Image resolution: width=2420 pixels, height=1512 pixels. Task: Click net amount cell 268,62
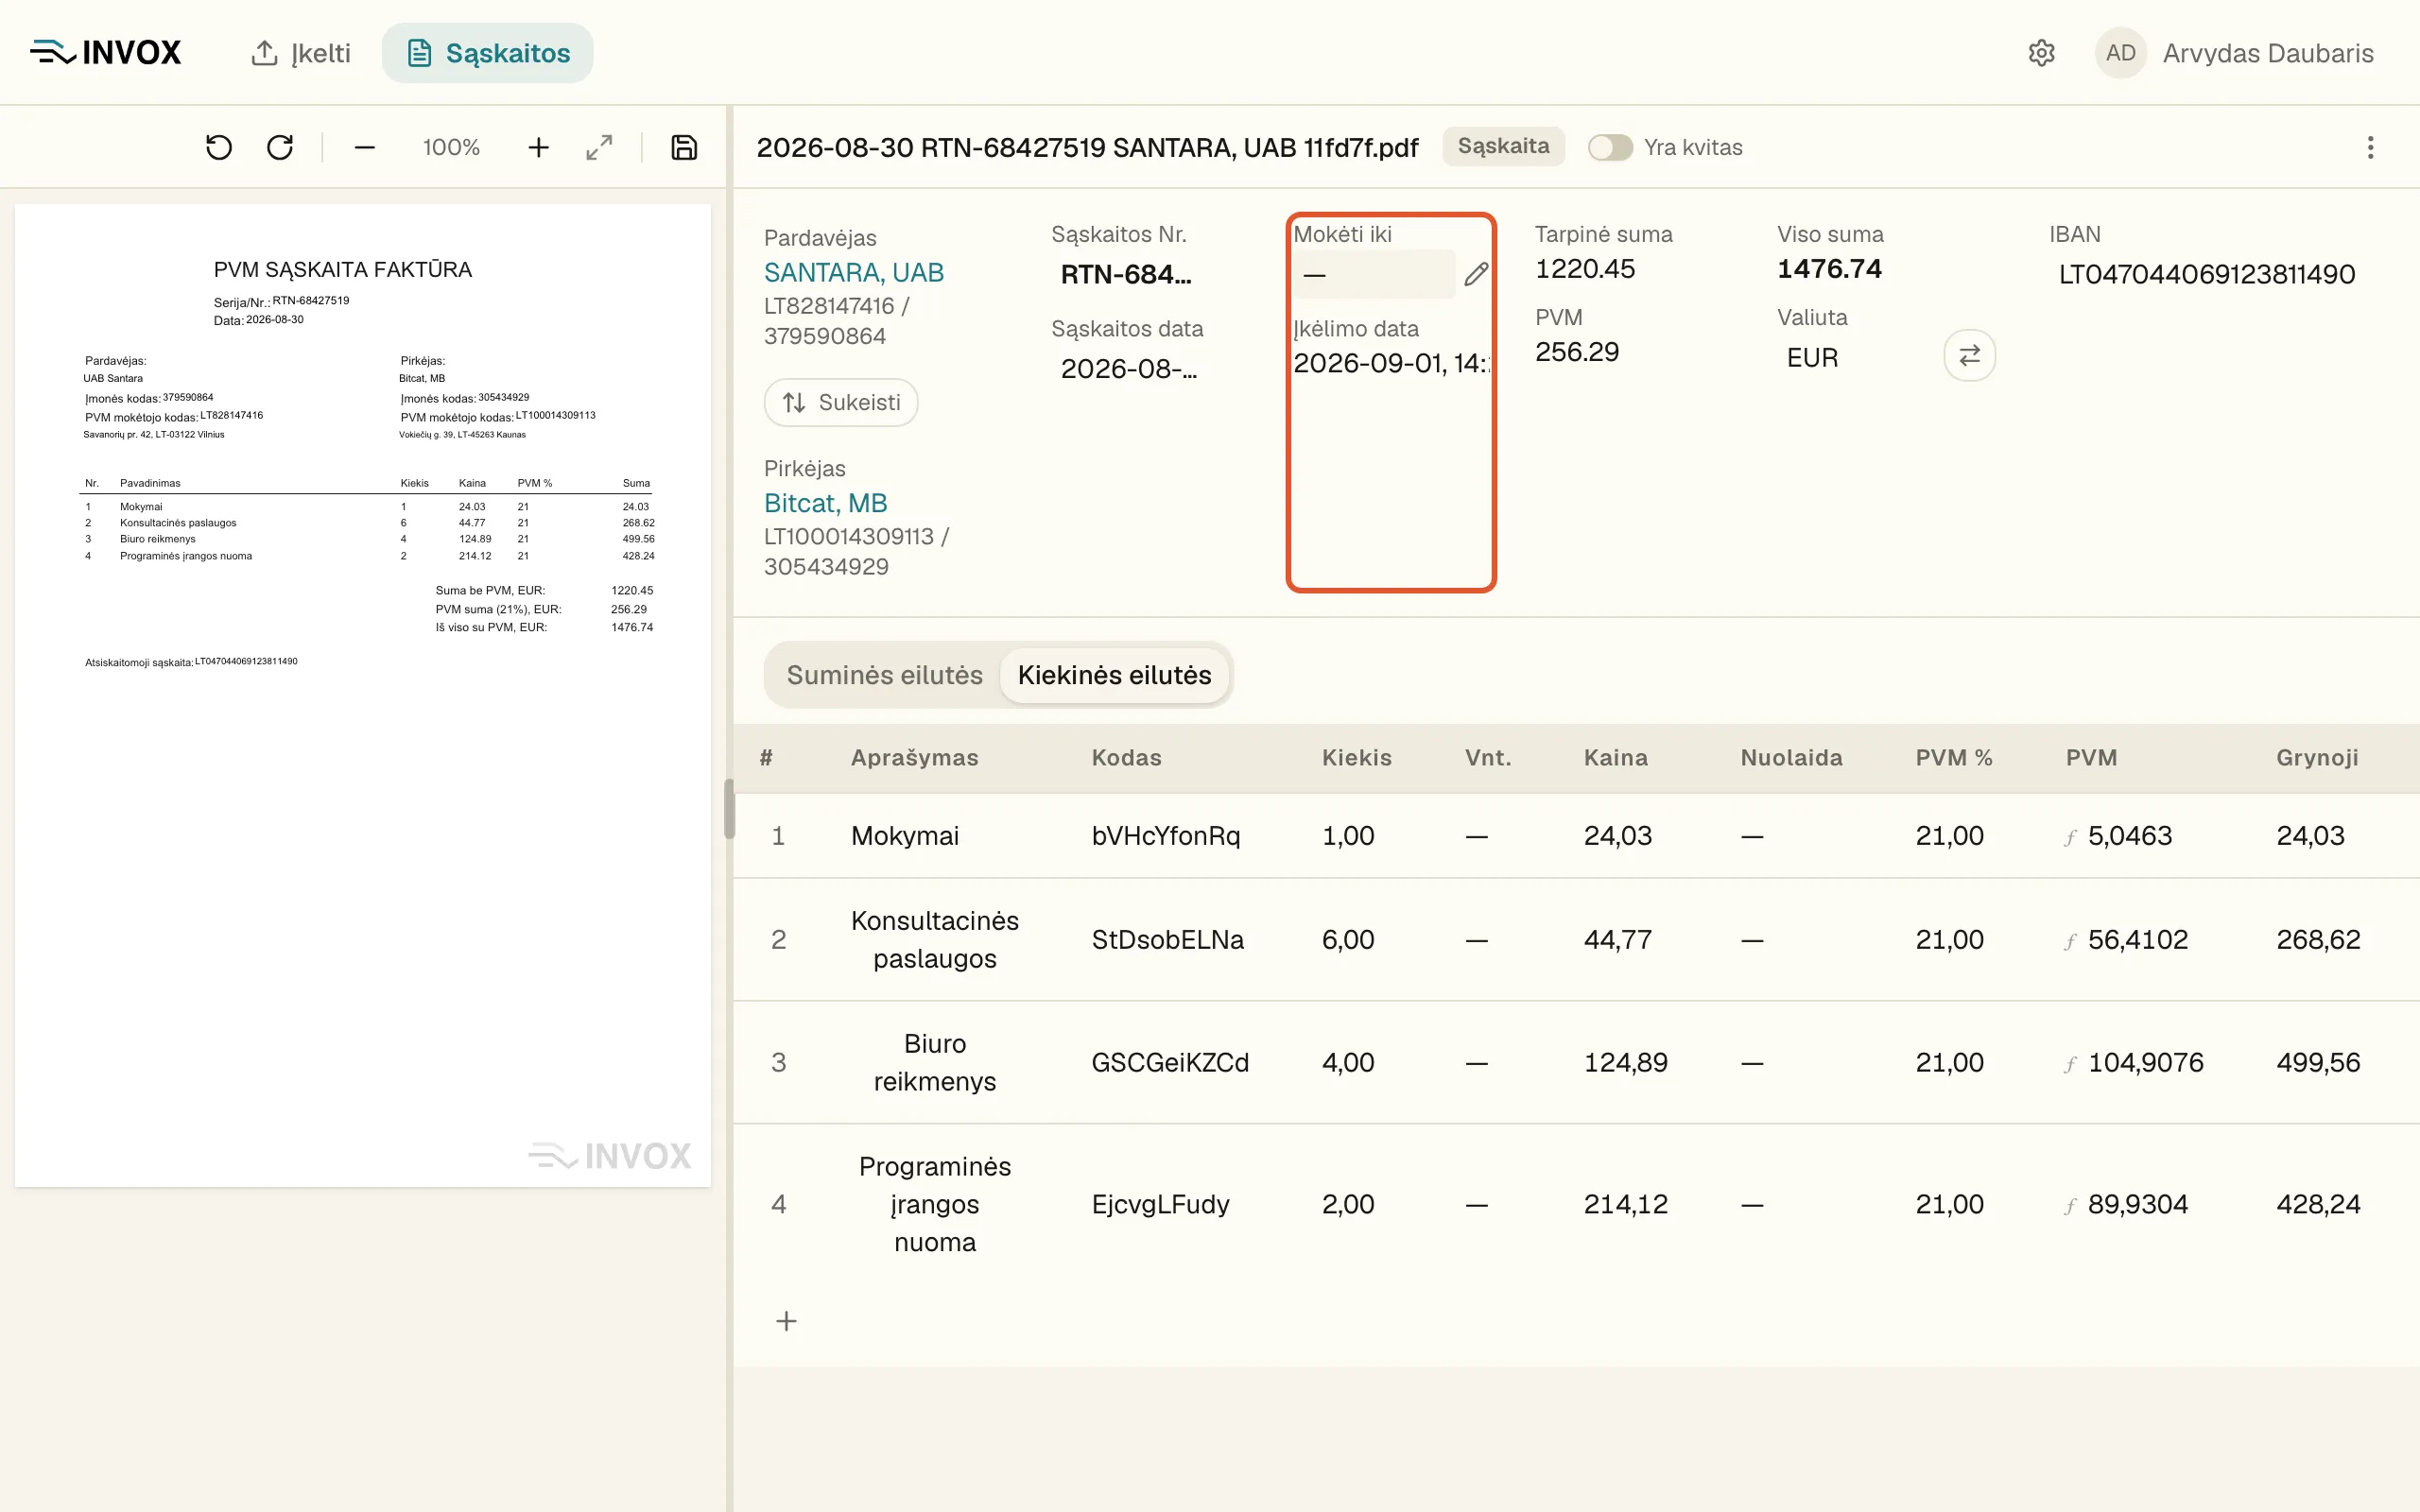(x=2318, y=940)
